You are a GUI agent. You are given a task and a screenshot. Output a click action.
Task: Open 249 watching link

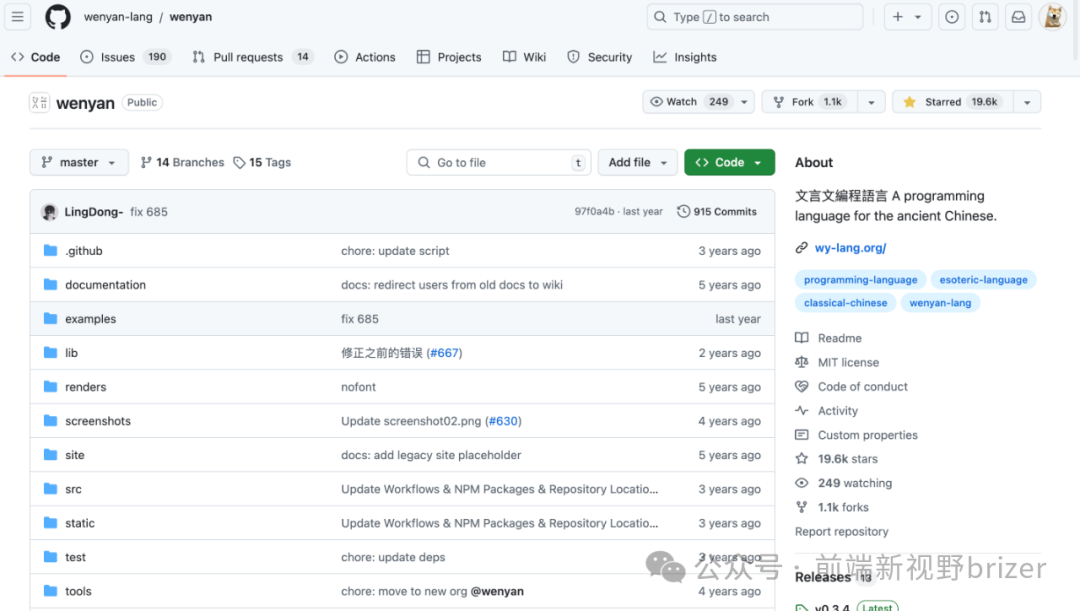855,483
